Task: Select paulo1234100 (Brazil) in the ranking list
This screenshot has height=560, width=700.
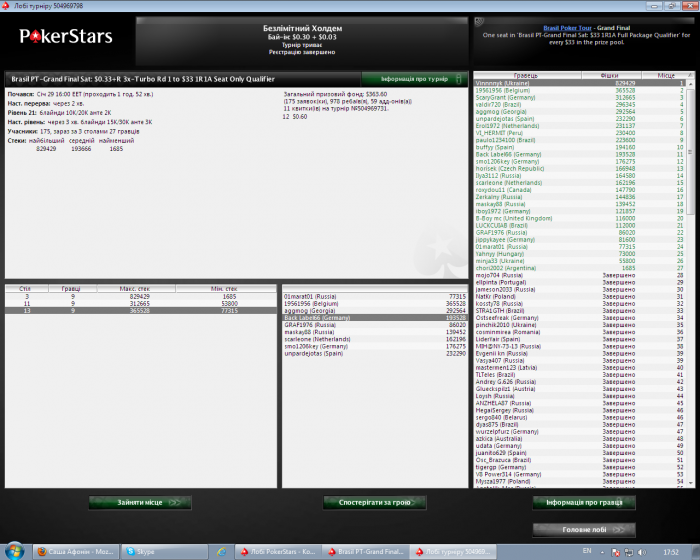Action: [580, 140]
